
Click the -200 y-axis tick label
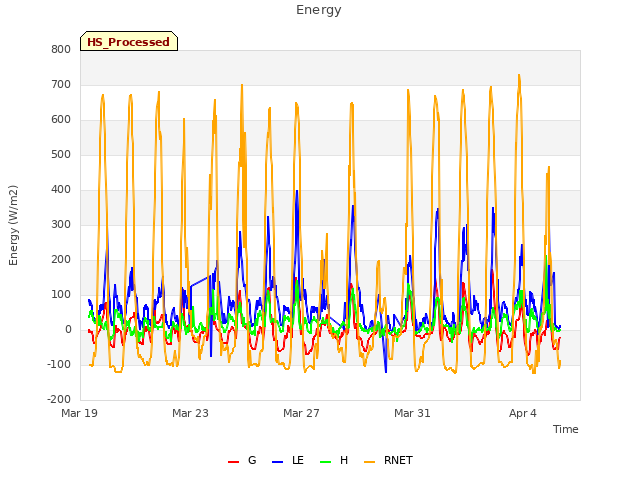coord(59,400)
